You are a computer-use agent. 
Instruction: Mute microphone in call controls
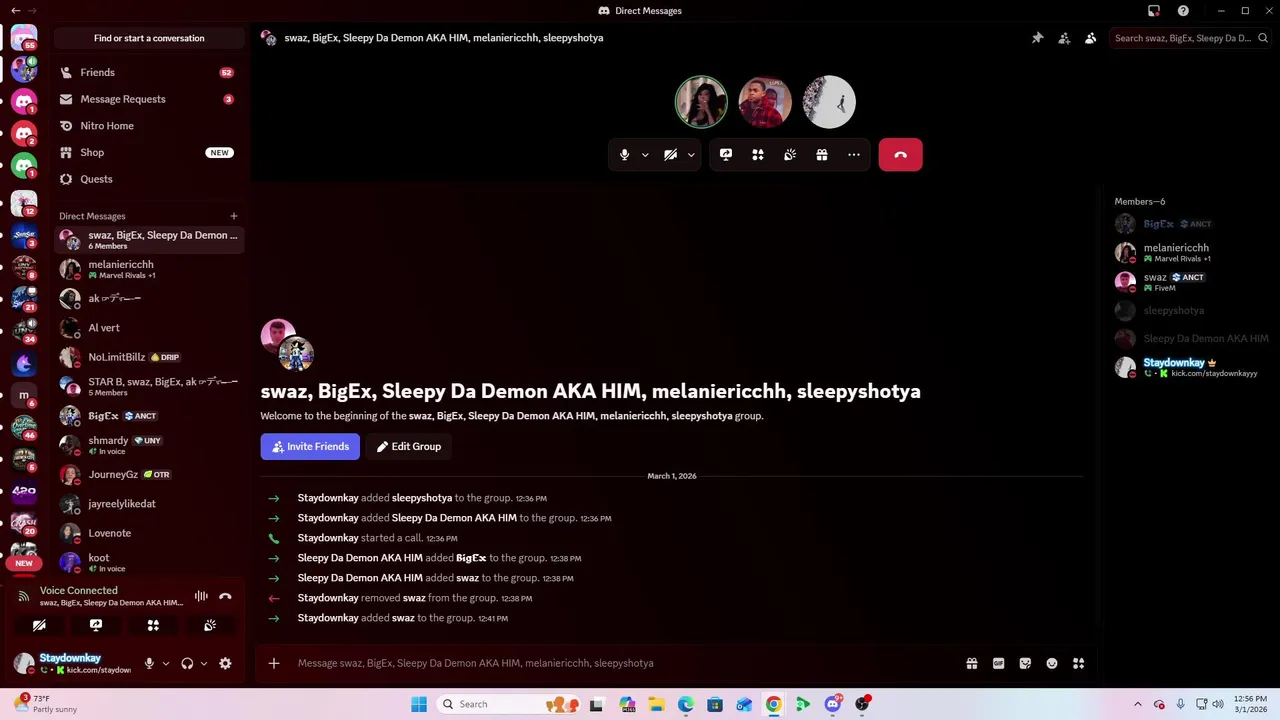[624, 155]
